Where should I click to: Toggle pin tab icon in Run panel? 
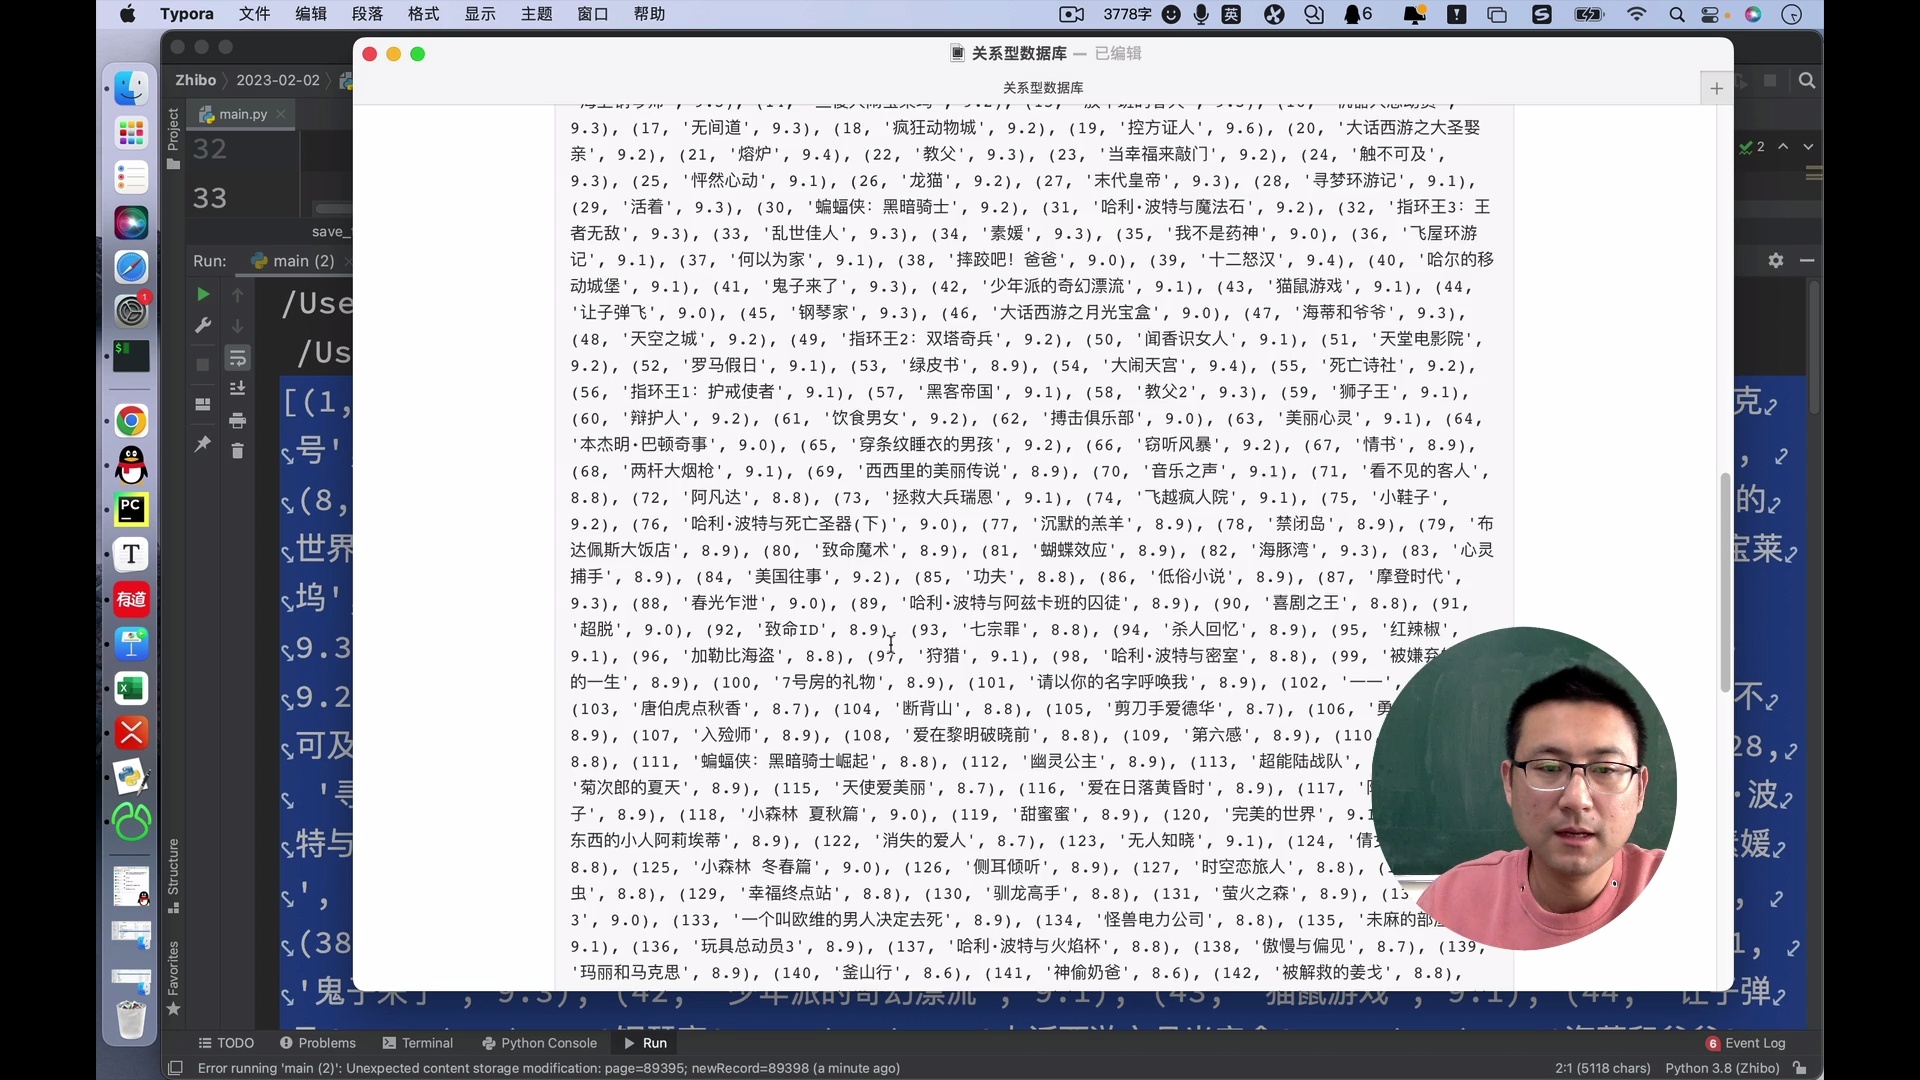[203, 443]
